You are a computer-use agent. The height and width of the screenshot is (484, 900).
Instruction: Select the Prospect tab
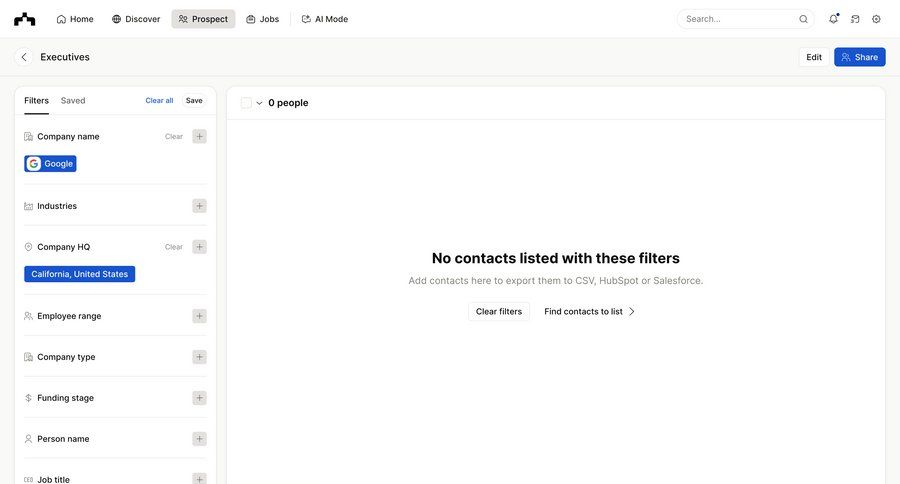point(203,19)
